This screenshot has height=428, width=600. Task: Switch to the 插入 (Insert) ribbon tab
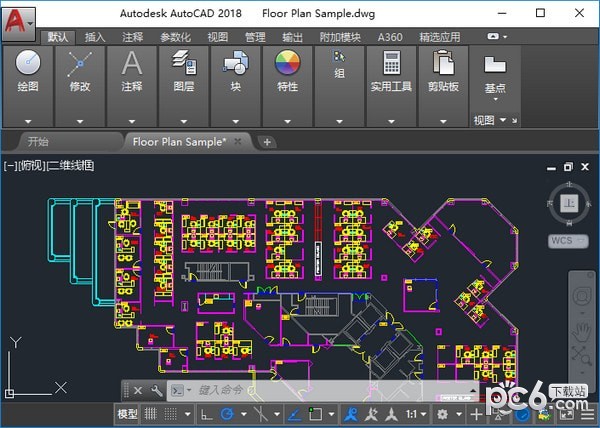point(95,37)
